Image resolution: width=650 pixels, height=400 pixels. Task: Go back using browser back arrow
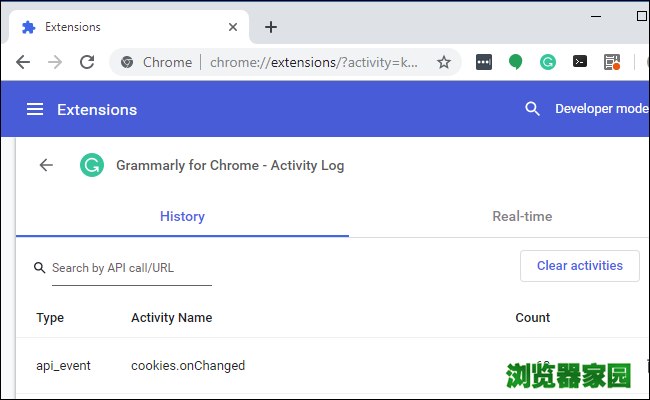(x=23, y=62)
